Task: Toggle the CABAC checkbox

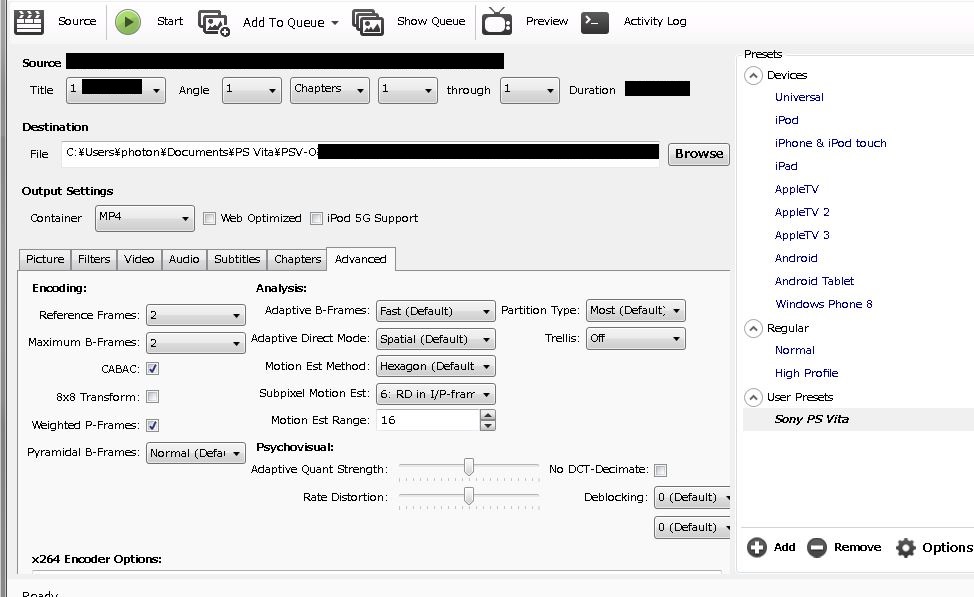Action: 152,369
